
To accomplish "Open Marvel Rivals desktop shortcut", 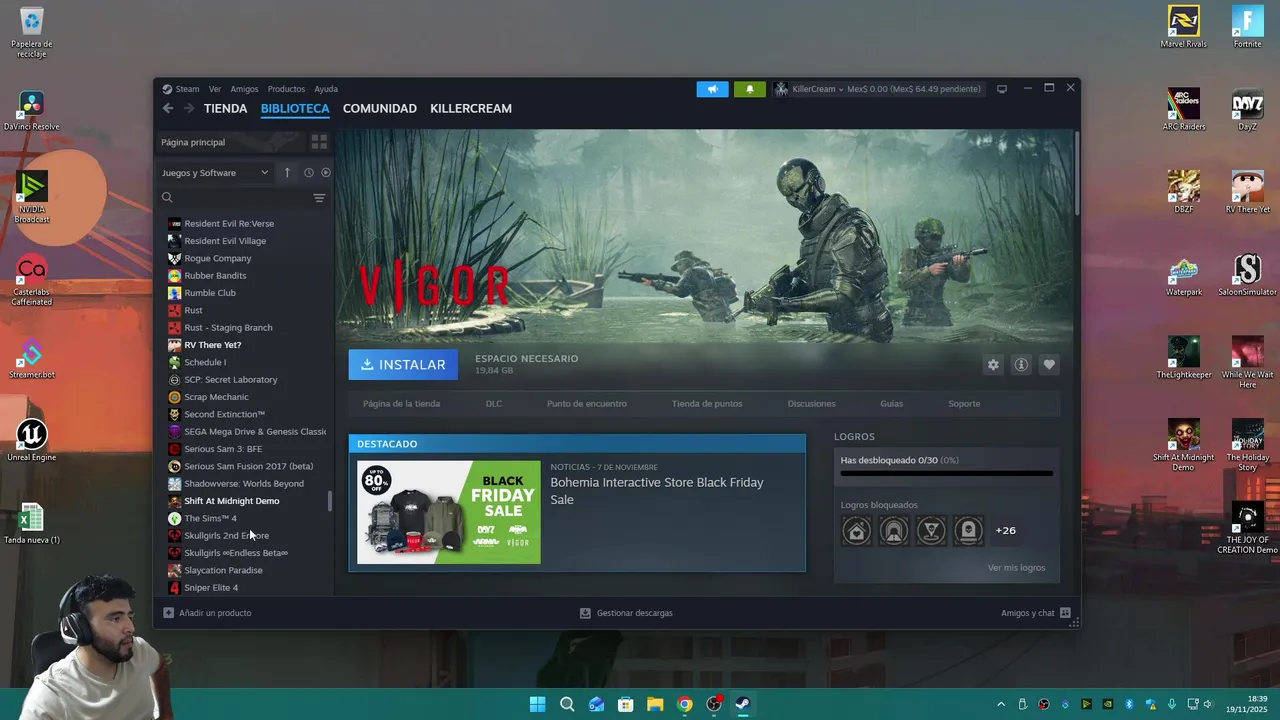I will tap(1184, 27).
